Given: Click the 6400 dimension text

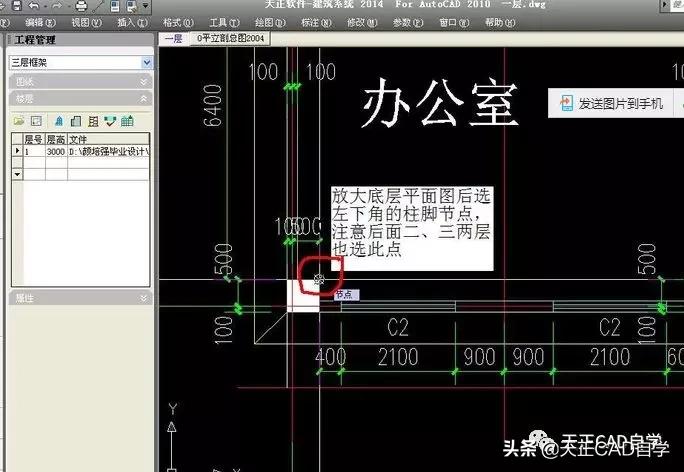Looking at the screenshot, I should pos(212,105).
